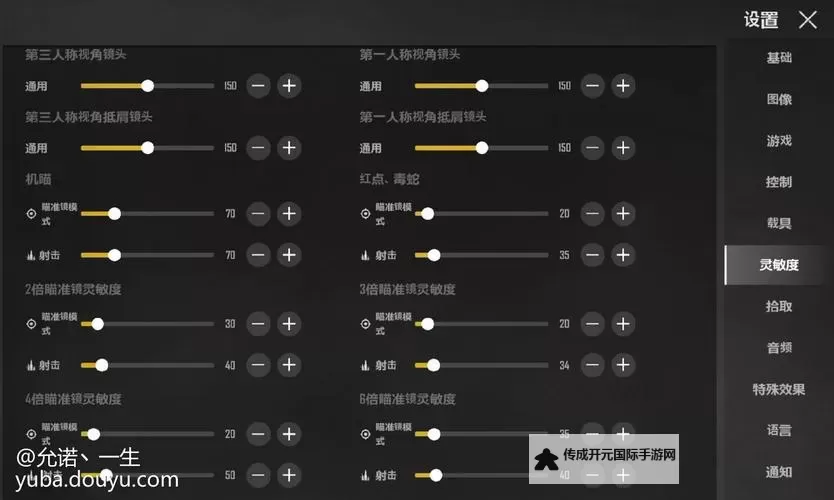Open the 特殊效果 special effects tab

[779, 389]
